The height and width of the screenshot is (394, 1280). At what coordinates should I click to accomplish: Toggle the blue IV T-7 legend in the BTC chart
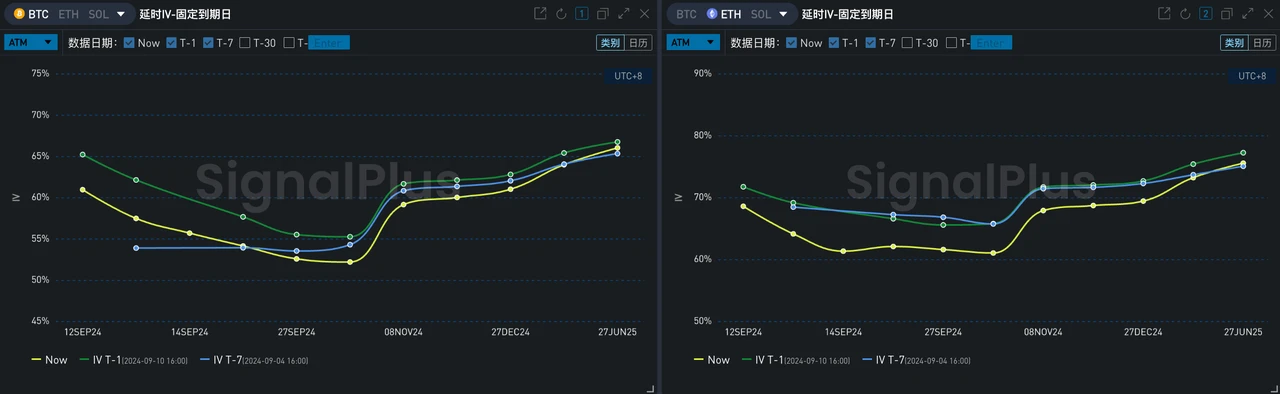click(x=255, y=360)
